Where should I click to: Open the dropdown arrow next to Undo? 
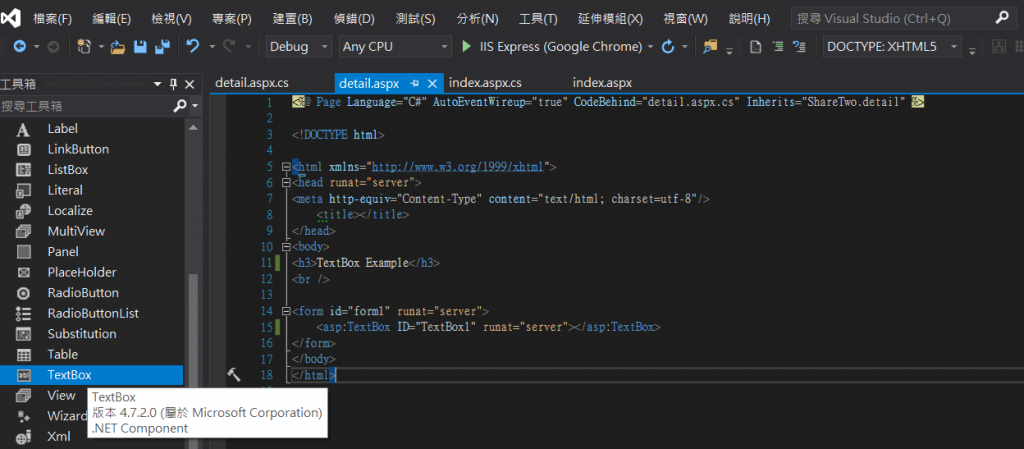pyautogui.click(x=212, y=47)
